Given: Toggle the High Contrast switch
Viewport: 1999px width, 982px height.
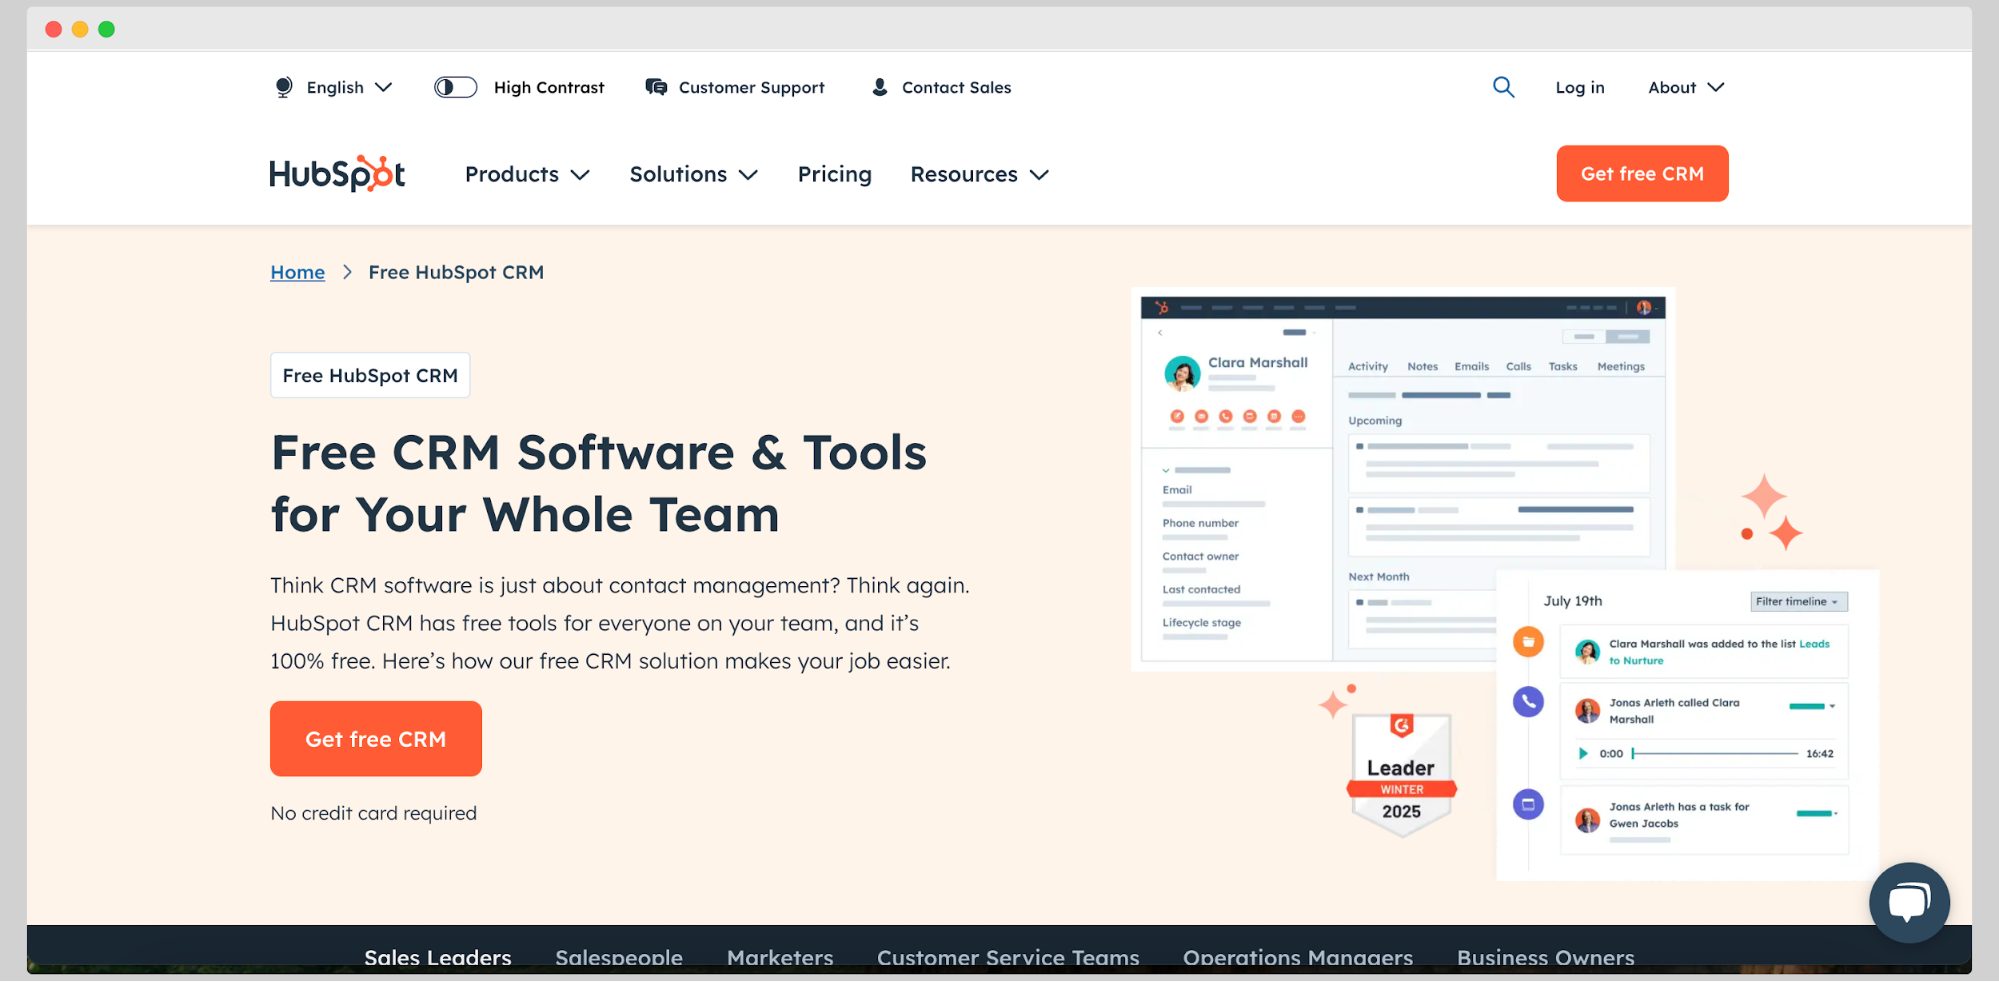Looking at the screenshot, I should (455, 87).
